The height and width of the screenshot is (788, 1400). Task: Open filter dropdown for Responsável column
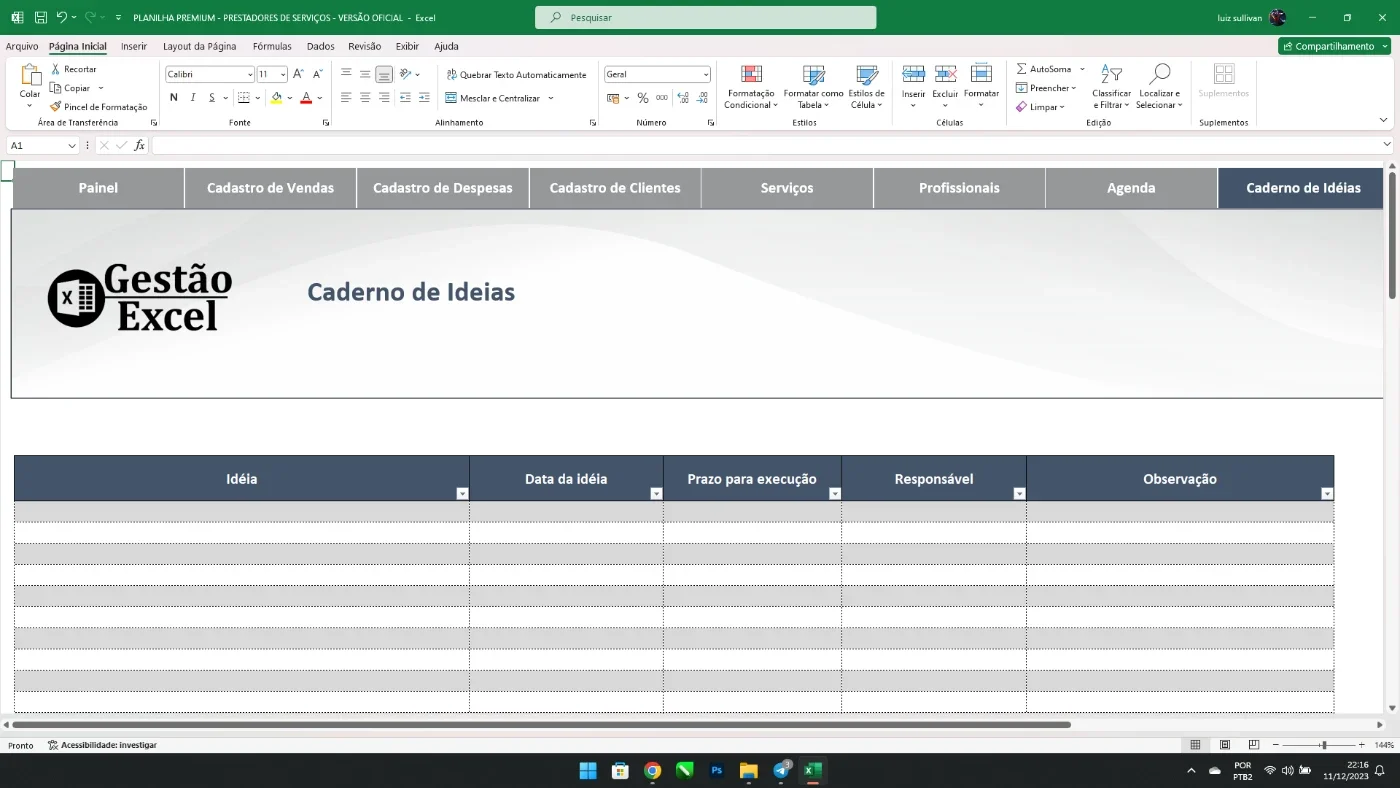1019,494
